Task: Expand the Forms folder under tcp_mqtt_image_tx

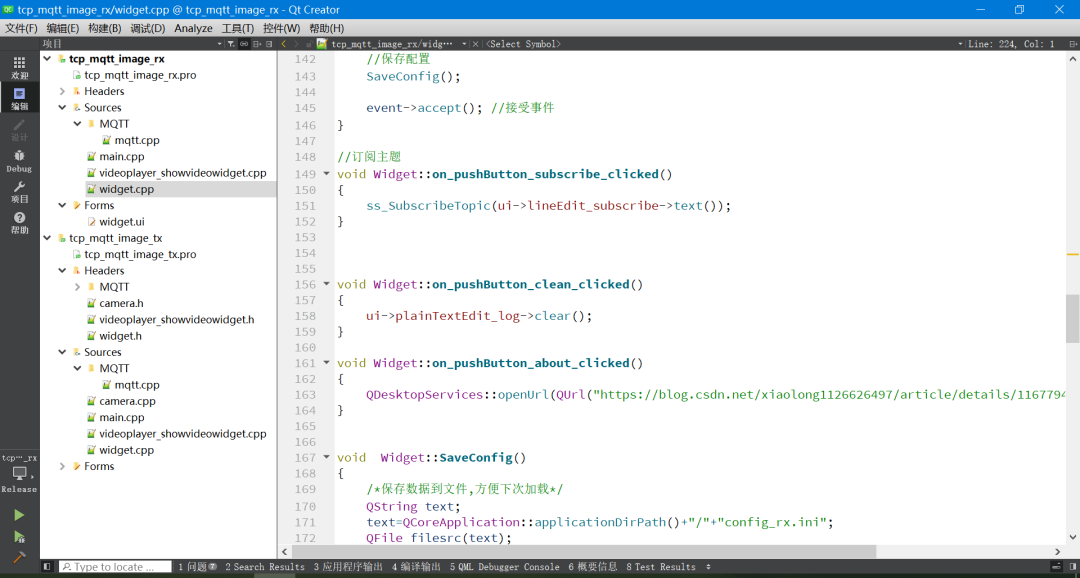Action: tap(62, 466)
